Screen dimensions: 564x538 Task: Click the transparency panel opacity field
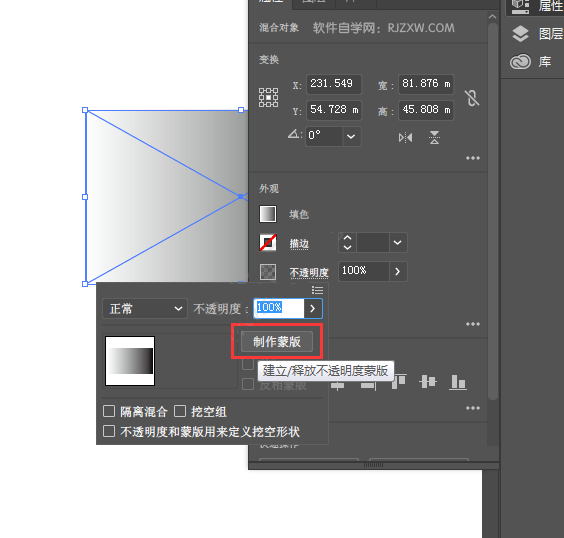[279, 308]
